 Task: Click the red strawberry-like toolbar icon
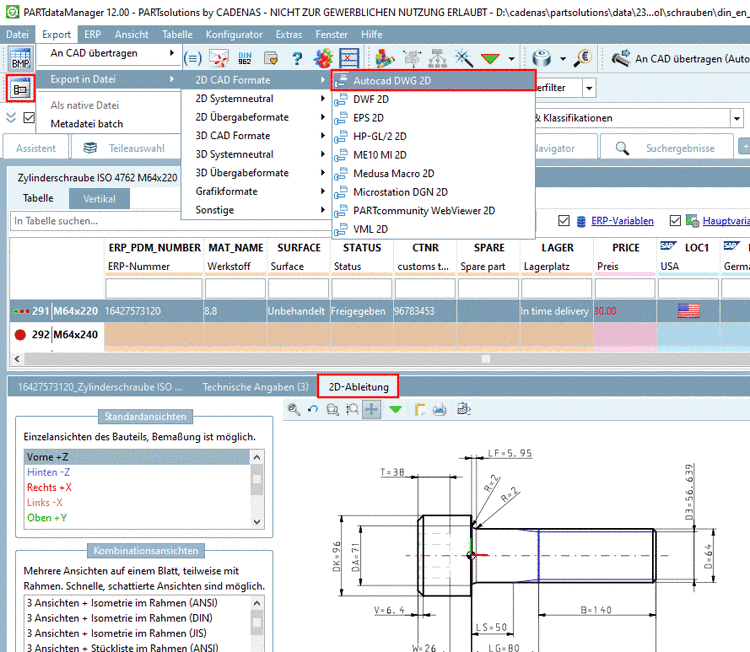point(323,58)
